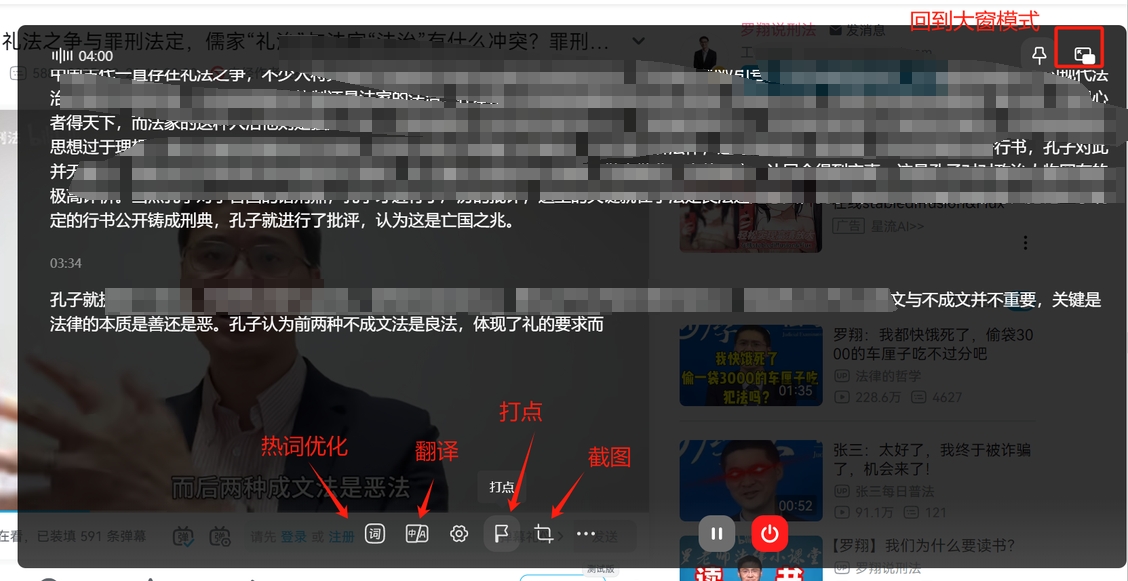Pin the floating transcript window

click(x=1039, y=55)
